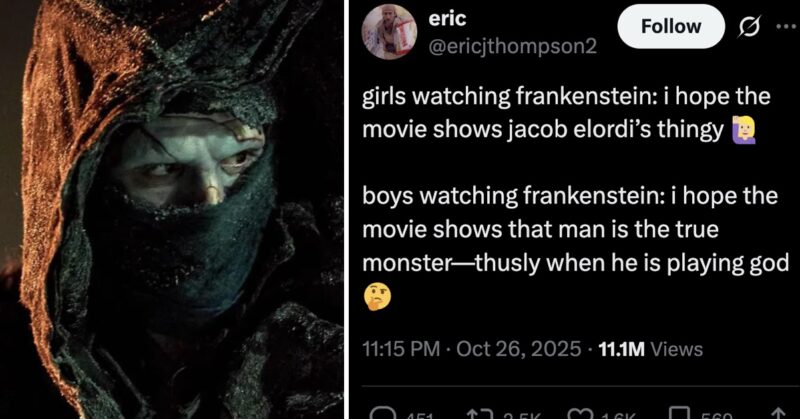The height and width of the screenshot is (419, 800).
Task: Click the repost arrows icon
Action: pyautogui.click(x=480, y=414)
